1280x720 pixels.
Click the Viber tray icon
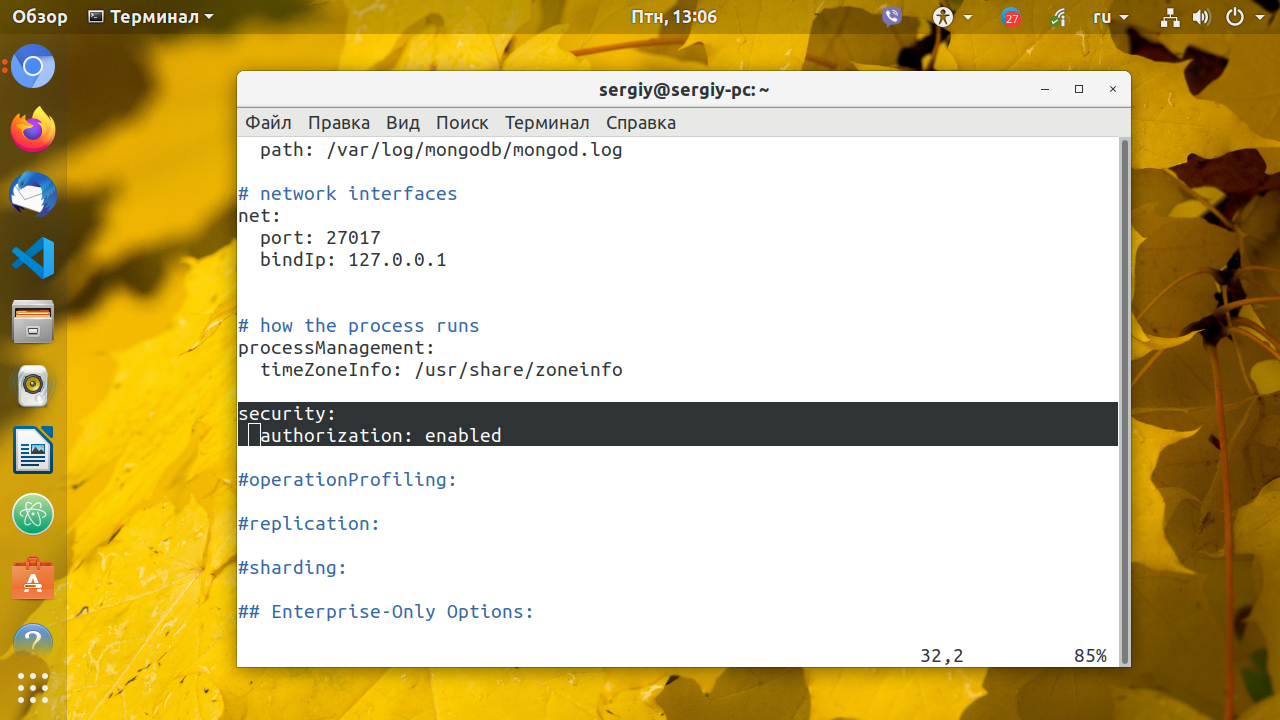[x=891, y=17]
